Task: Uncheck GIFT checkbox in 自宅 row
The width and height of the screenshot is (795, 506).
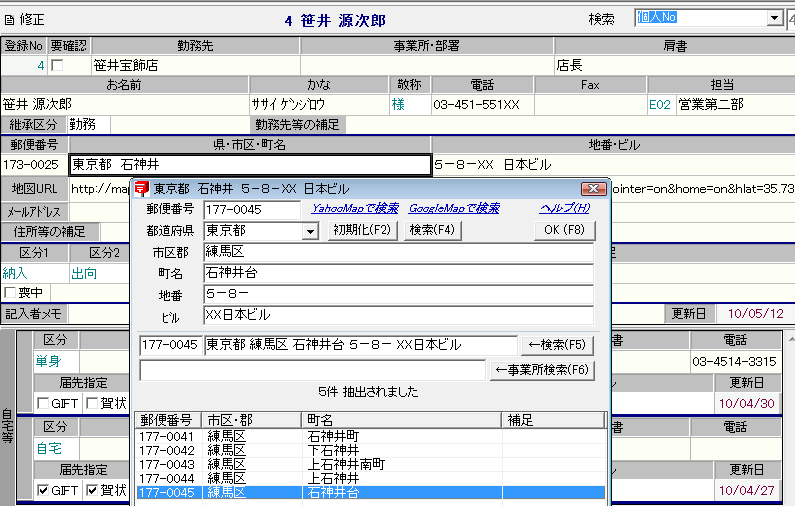Action: (43, 490)
